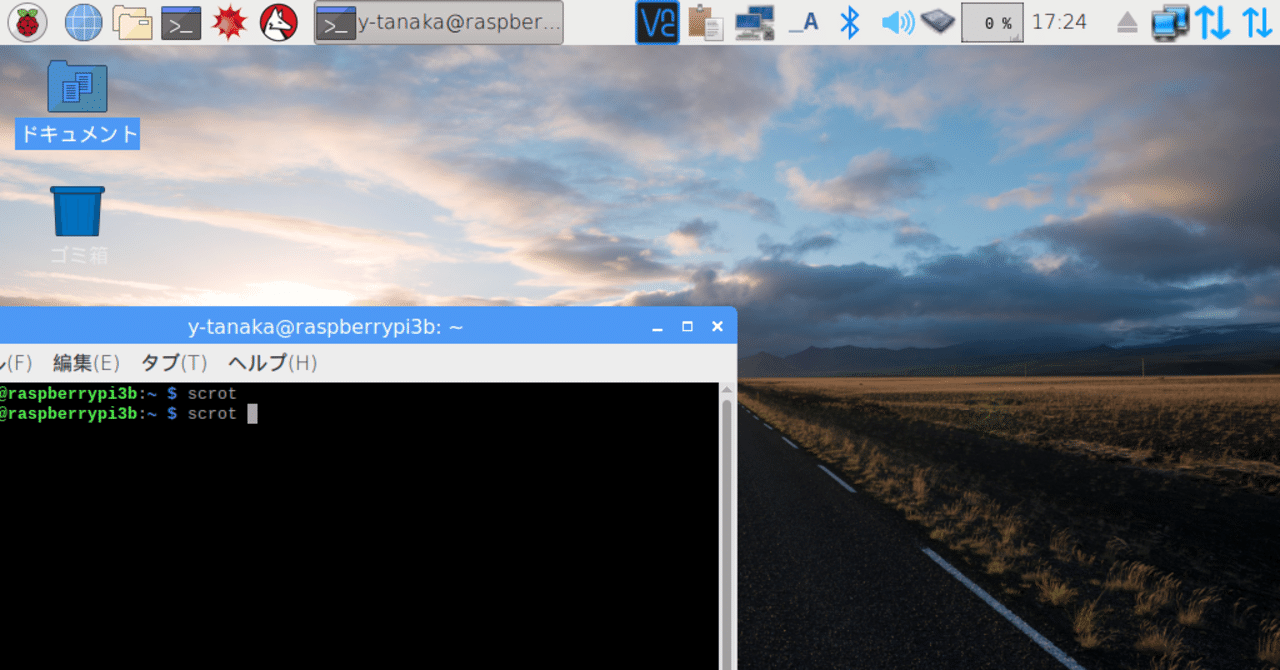Viewport: 1280px width, 670px height.
Task: Select the ゴミ箱 trash bin desktop icon
Action: coord(78,226)
